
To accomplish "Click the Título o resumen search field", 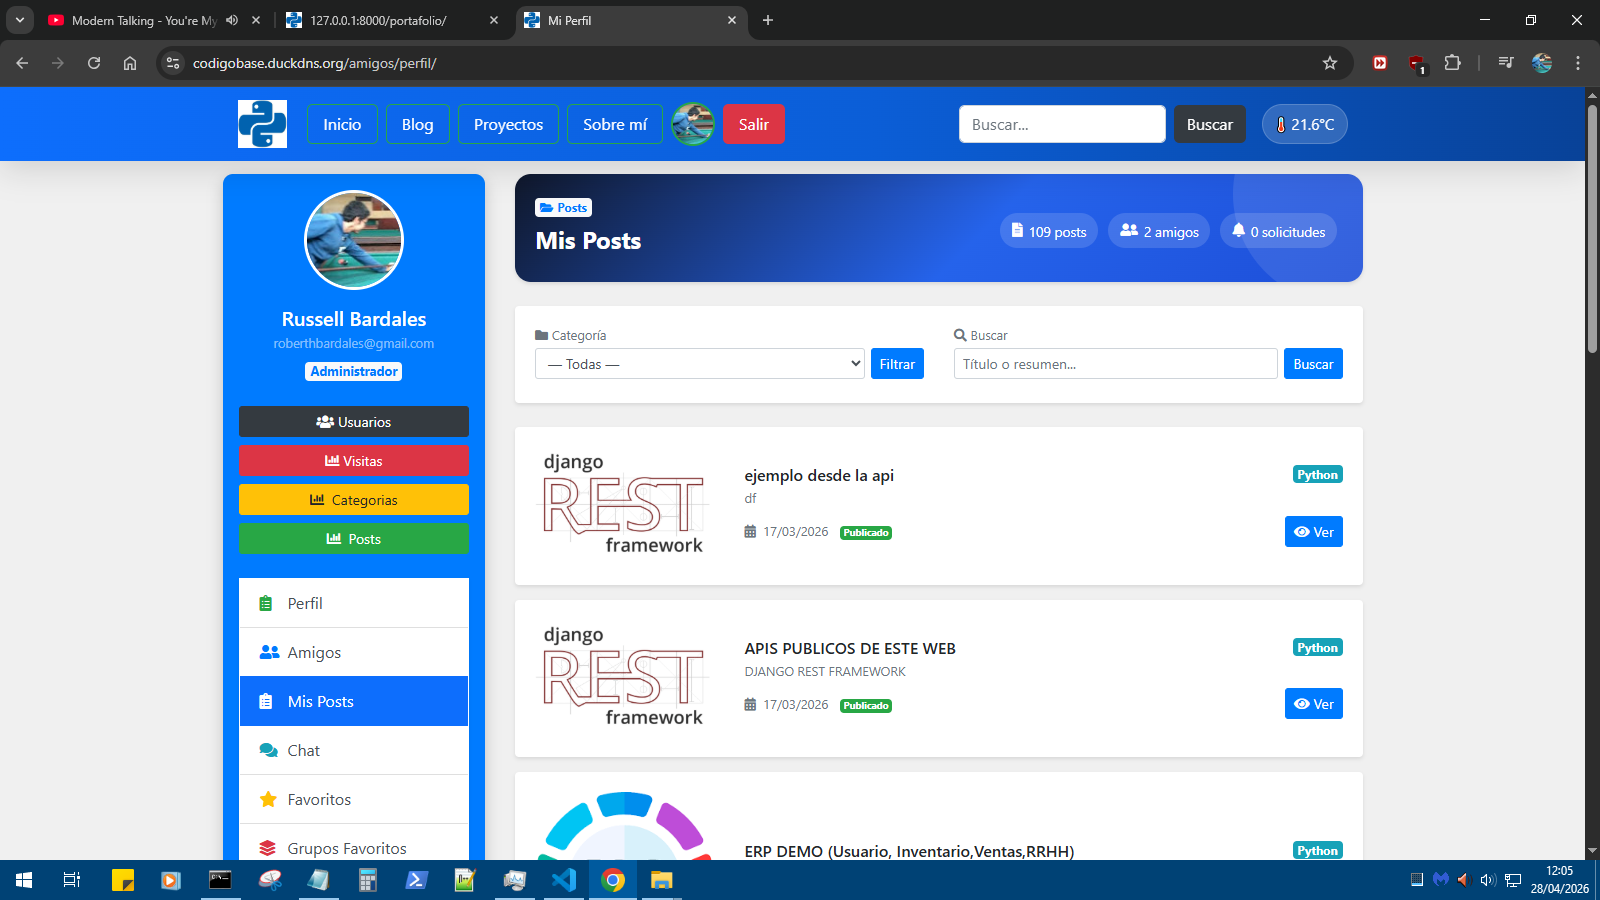I will tap(1116, 364).
